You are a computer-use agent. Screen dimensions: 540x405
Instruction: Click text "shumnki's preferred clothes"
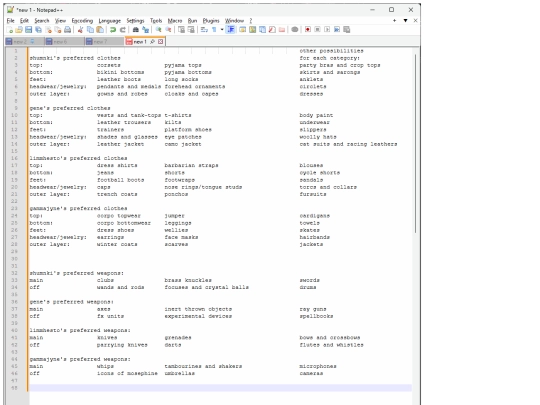pyautogui.click(x=75, y=58)
